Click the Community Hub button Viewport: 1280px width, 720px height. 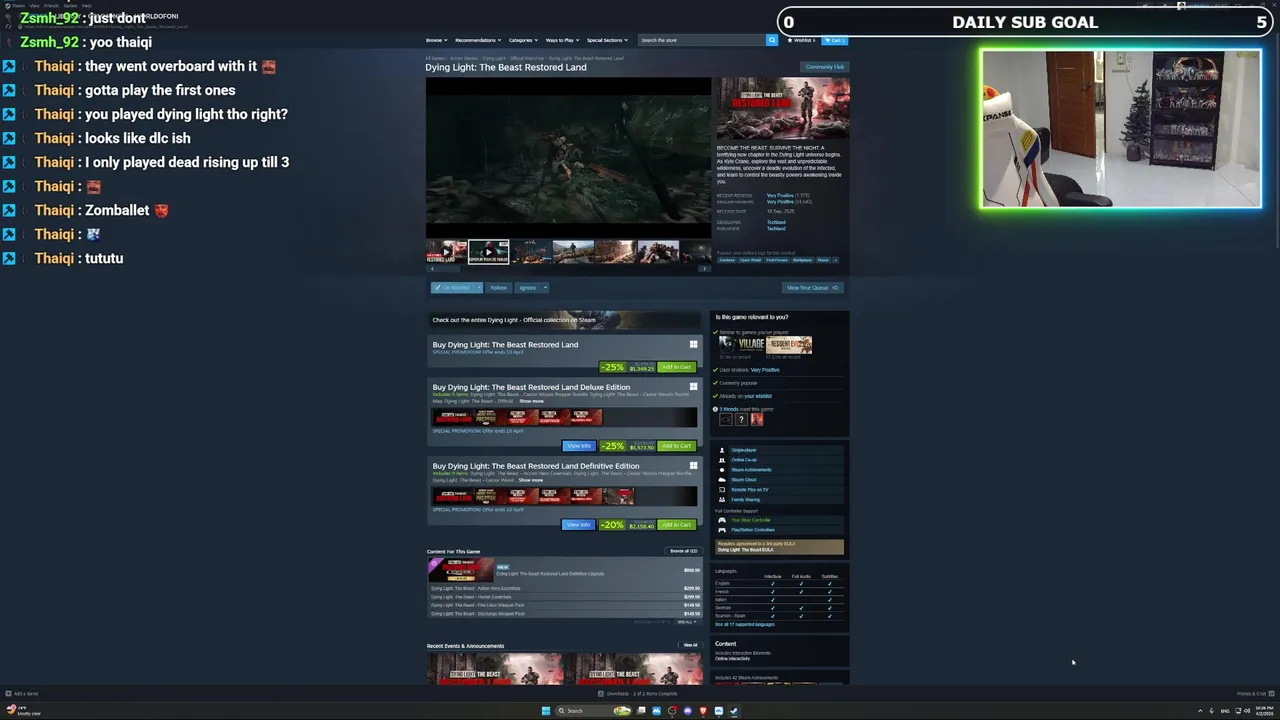(x=824, y=67)
